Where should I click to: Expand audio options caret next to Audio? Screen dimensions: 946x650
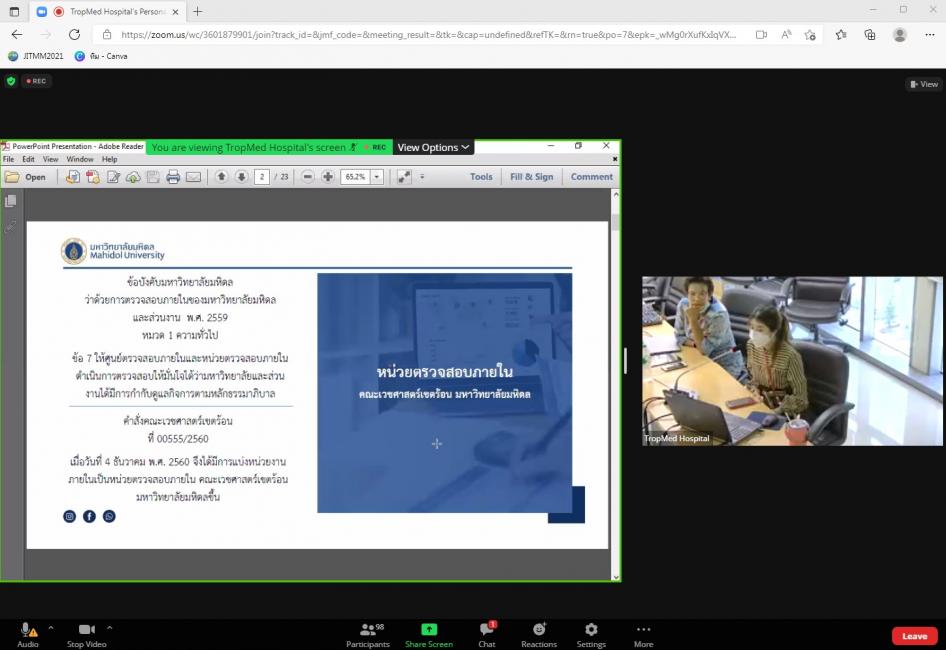51,628
